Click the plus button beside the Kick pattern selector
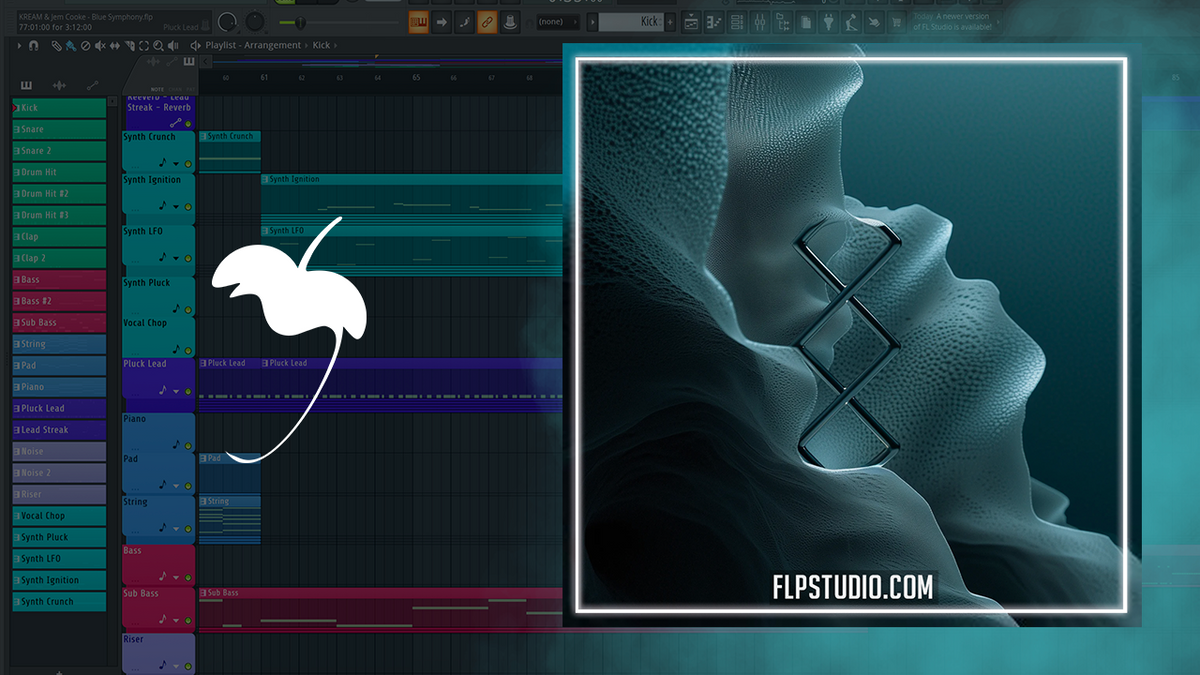The width and height of the screenshot is (1200, 675). tap(670, 20)
